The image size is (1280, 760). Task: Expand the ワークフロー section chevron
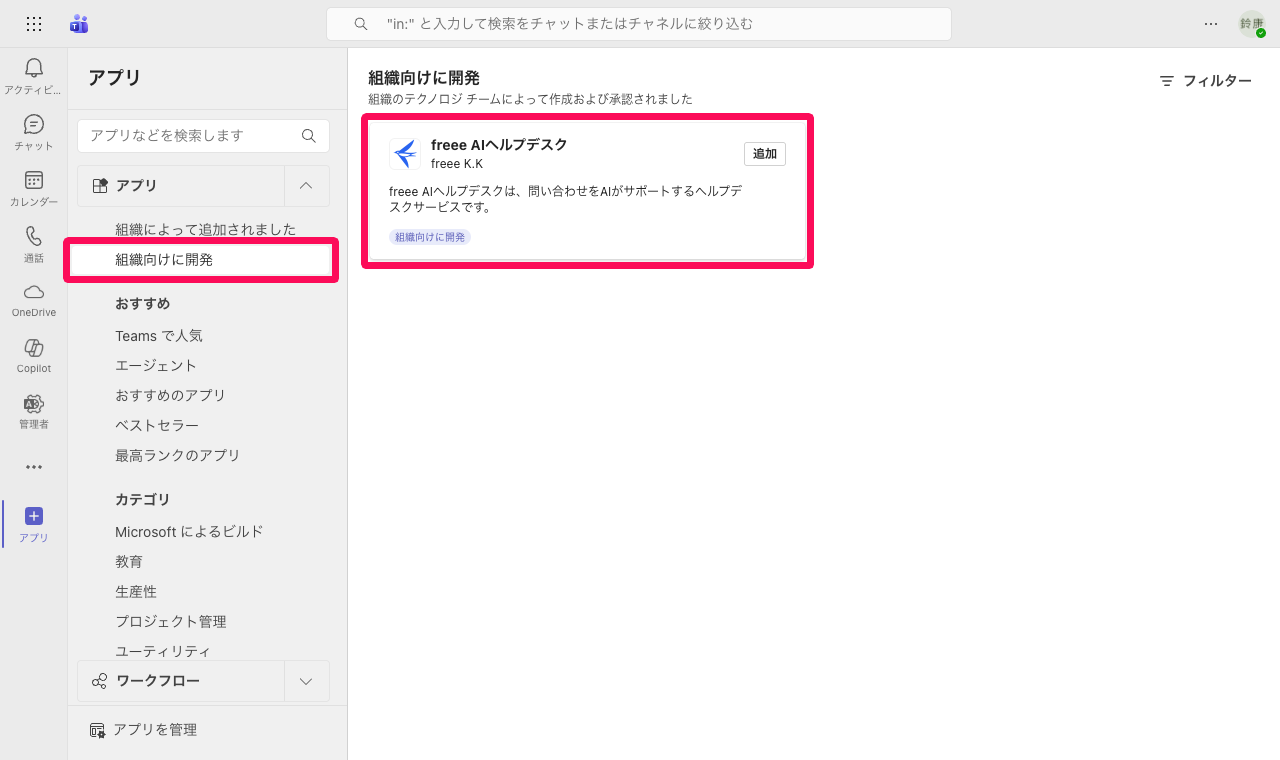[x=307, y=681]
